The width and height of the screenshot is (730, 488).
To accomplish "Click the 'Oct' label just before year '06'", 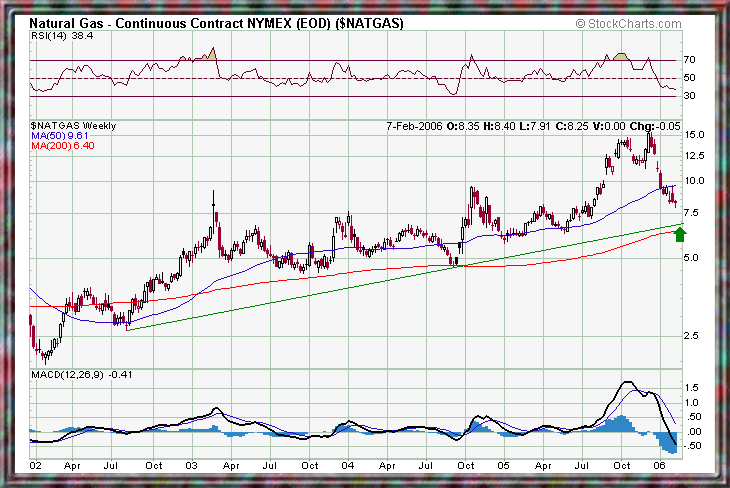I will pos(622,466).
